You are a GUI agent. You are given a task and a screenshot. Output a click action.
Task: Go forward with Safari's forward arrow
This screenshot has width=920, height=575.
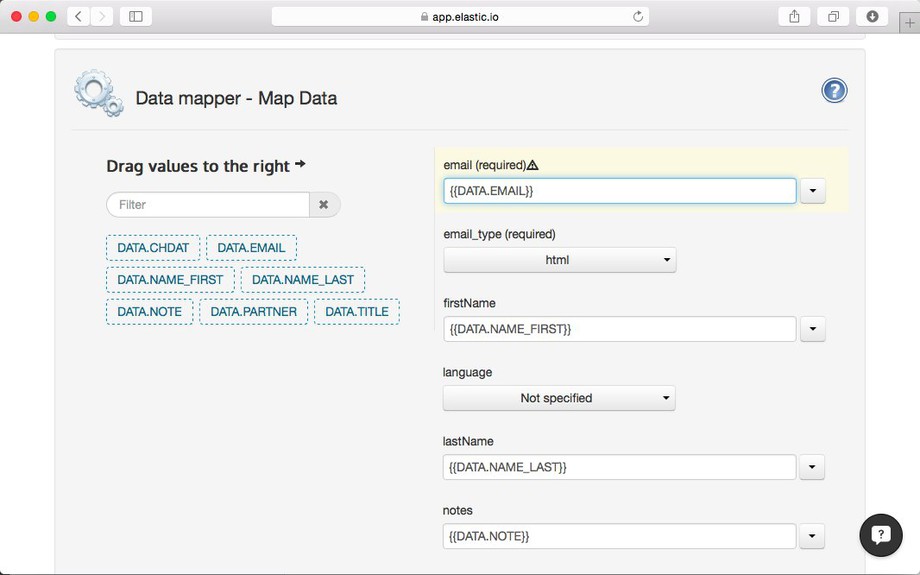pos(102,16)
